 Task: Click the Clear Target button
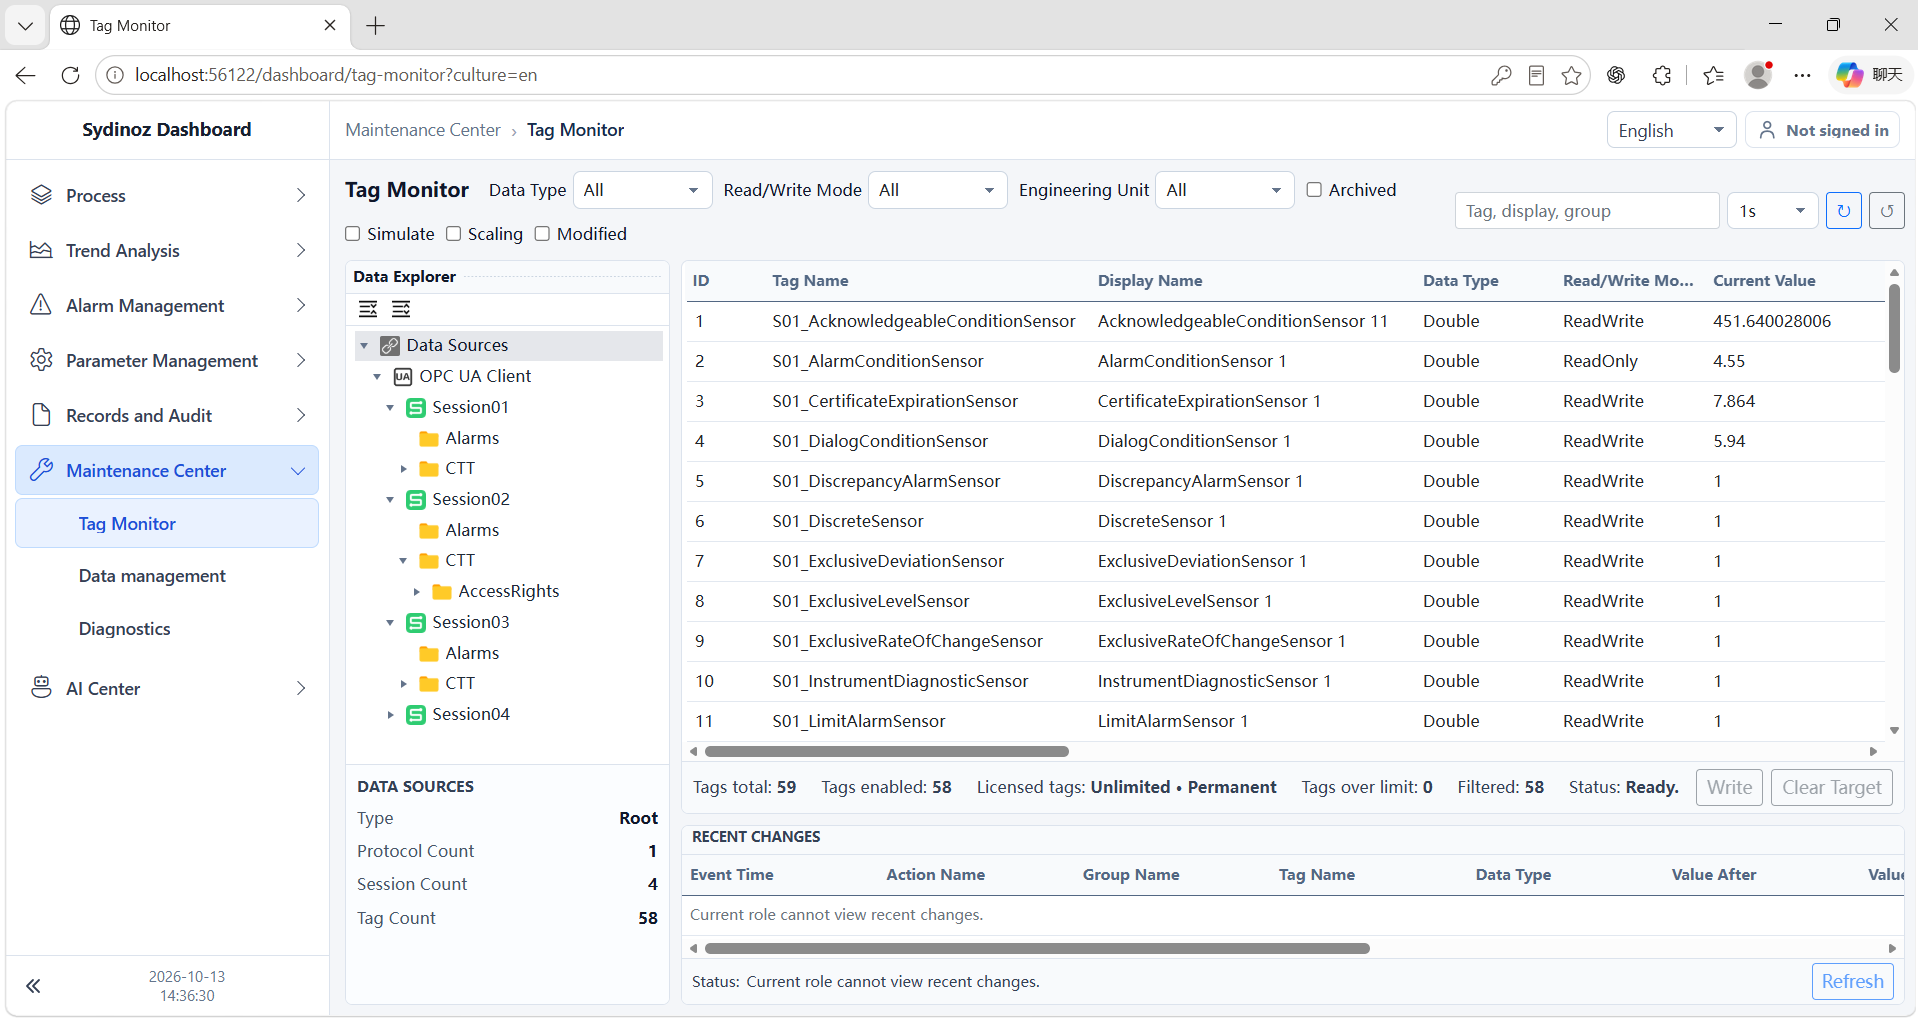point(1831,787)
